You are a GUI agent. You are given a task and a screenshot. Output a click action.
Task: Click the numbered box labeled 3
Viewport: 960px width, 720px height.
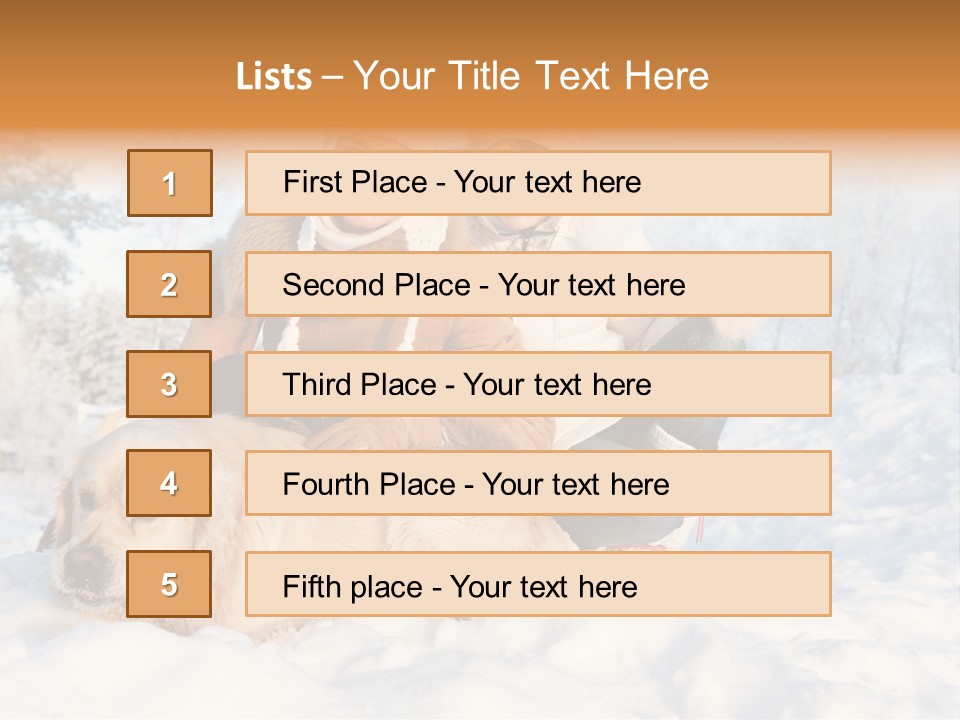point(169,384)
